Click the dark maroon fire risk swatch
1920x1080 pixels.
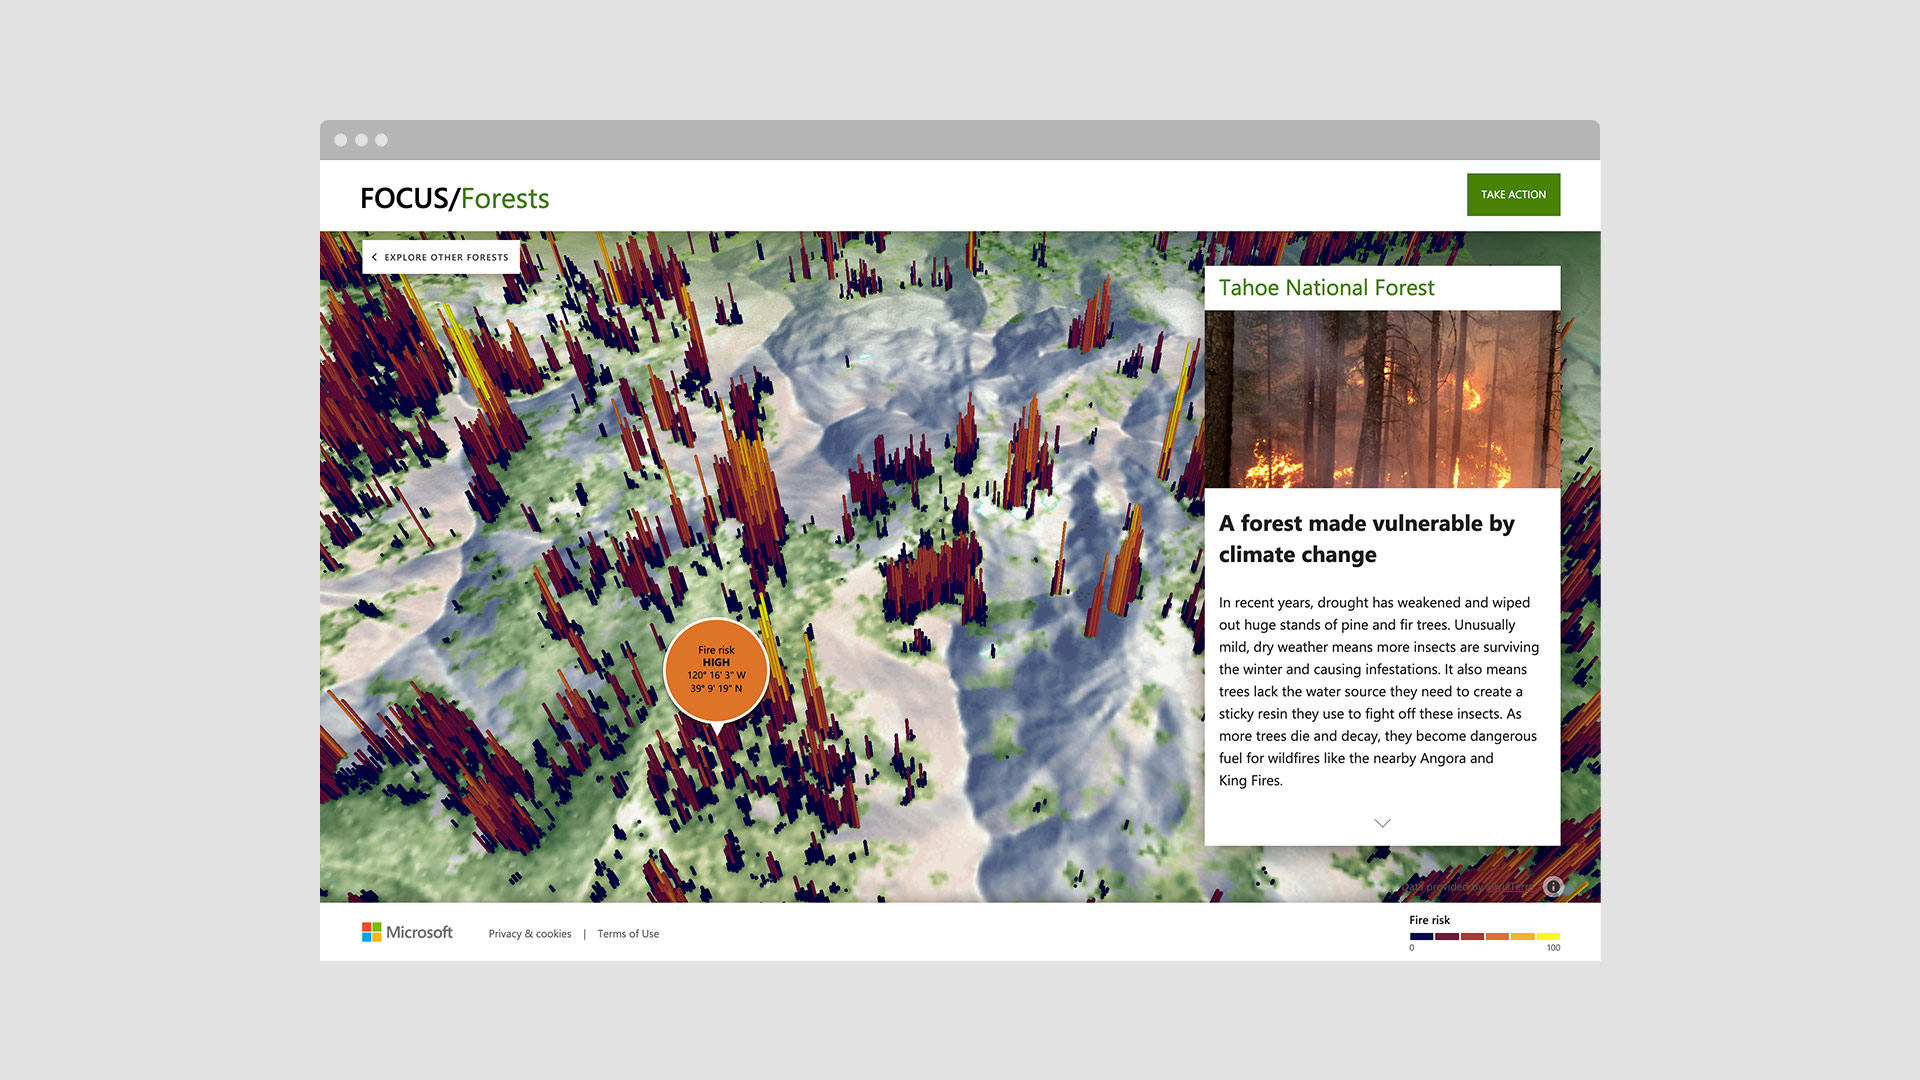coord(1447,936)
